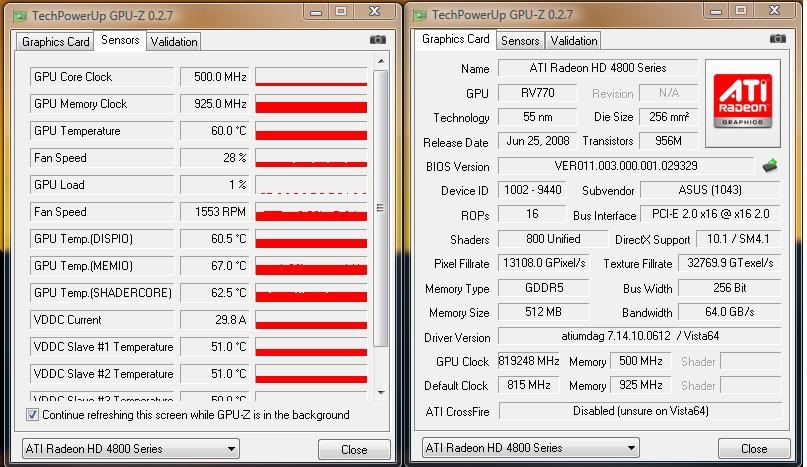Screen dimensions: 807x467
Task: Click the sensor list vertical scrollbar thumb
Action: pos(380,208)
